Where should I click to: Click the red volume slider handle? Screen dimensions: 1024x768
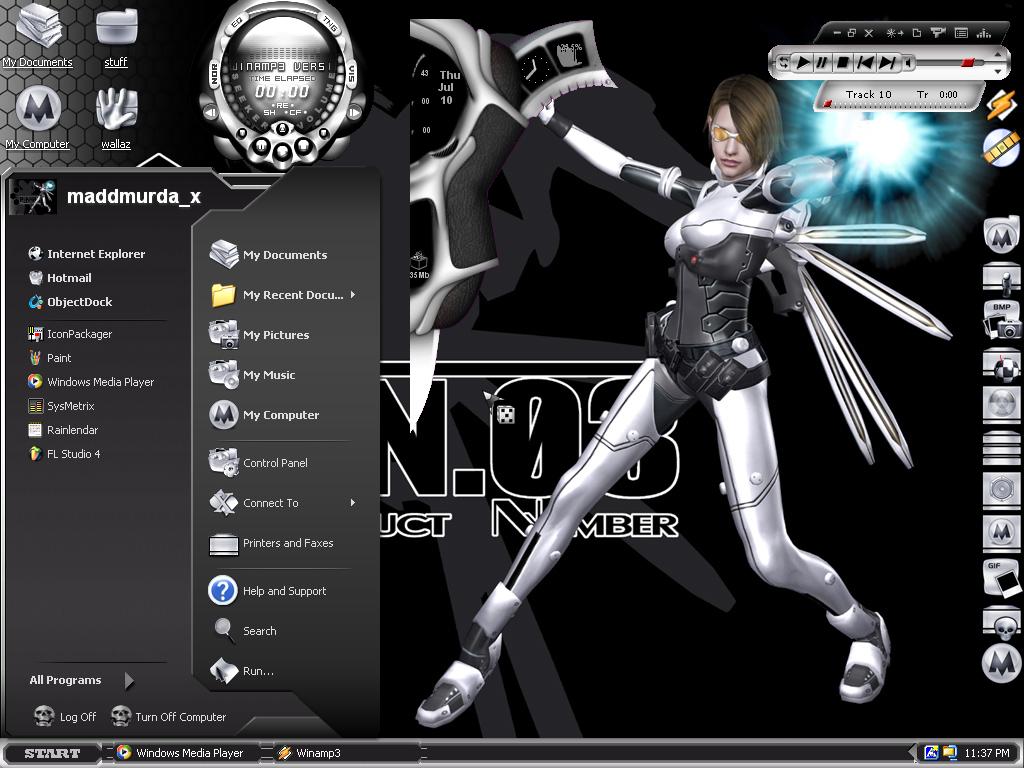(968, 63)
